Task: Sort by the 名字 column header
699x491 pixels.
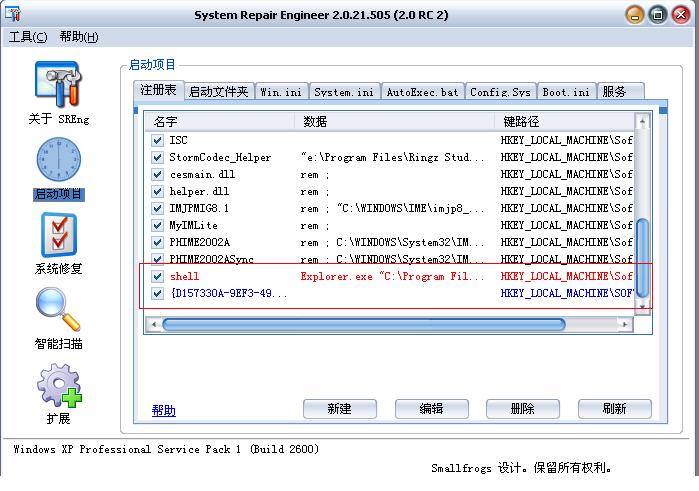Action: 220,121
